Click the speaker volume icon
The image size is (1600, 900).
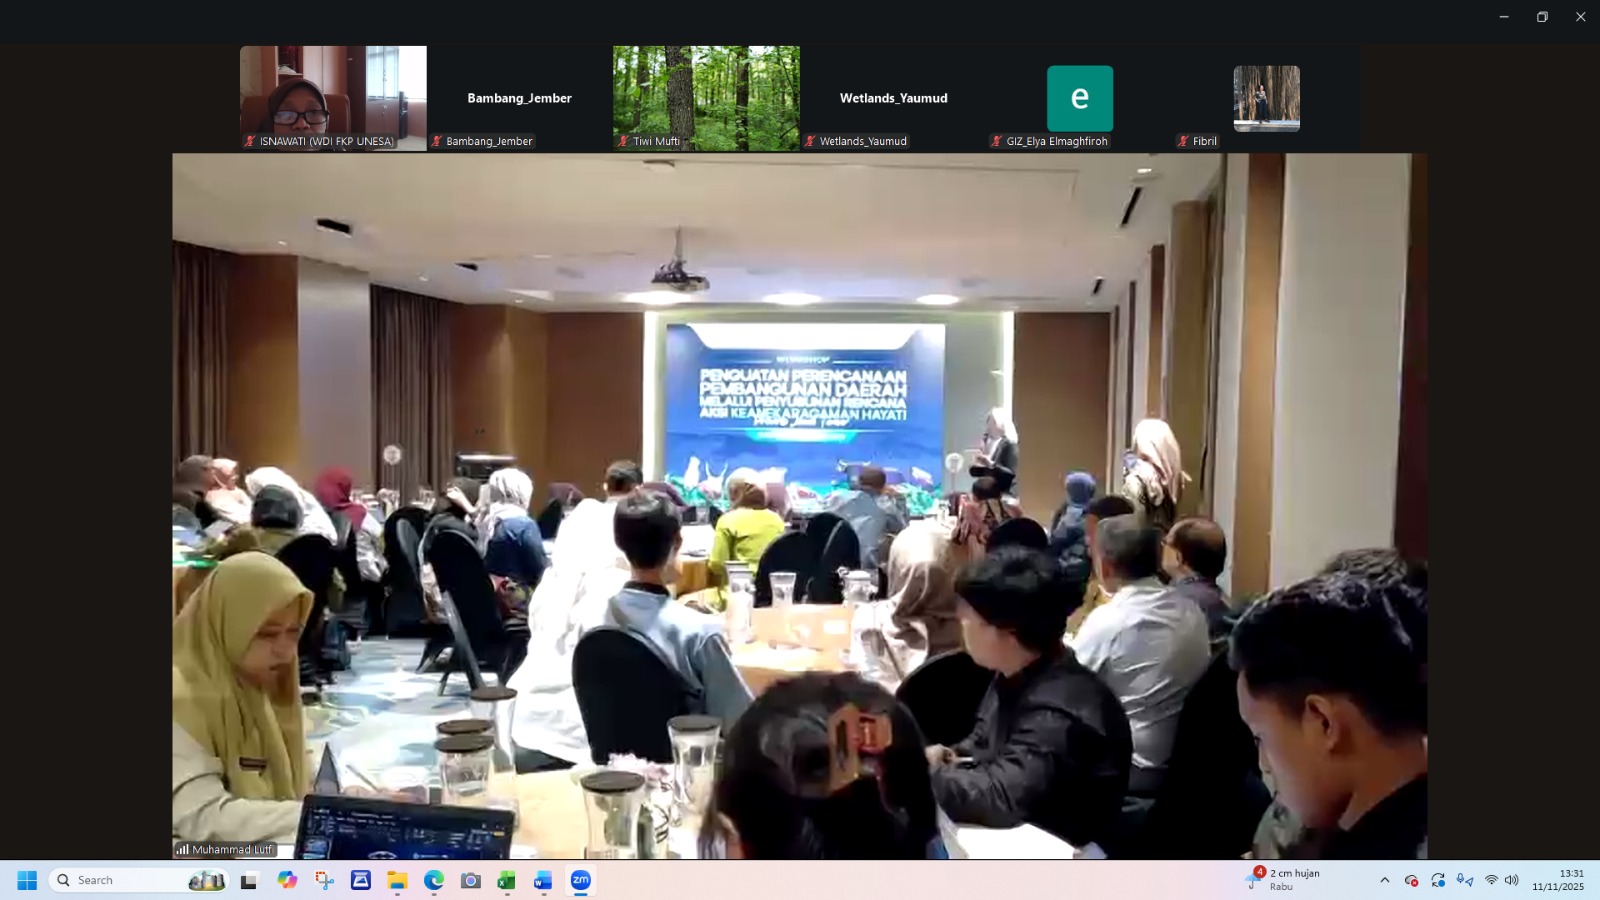1511,880
